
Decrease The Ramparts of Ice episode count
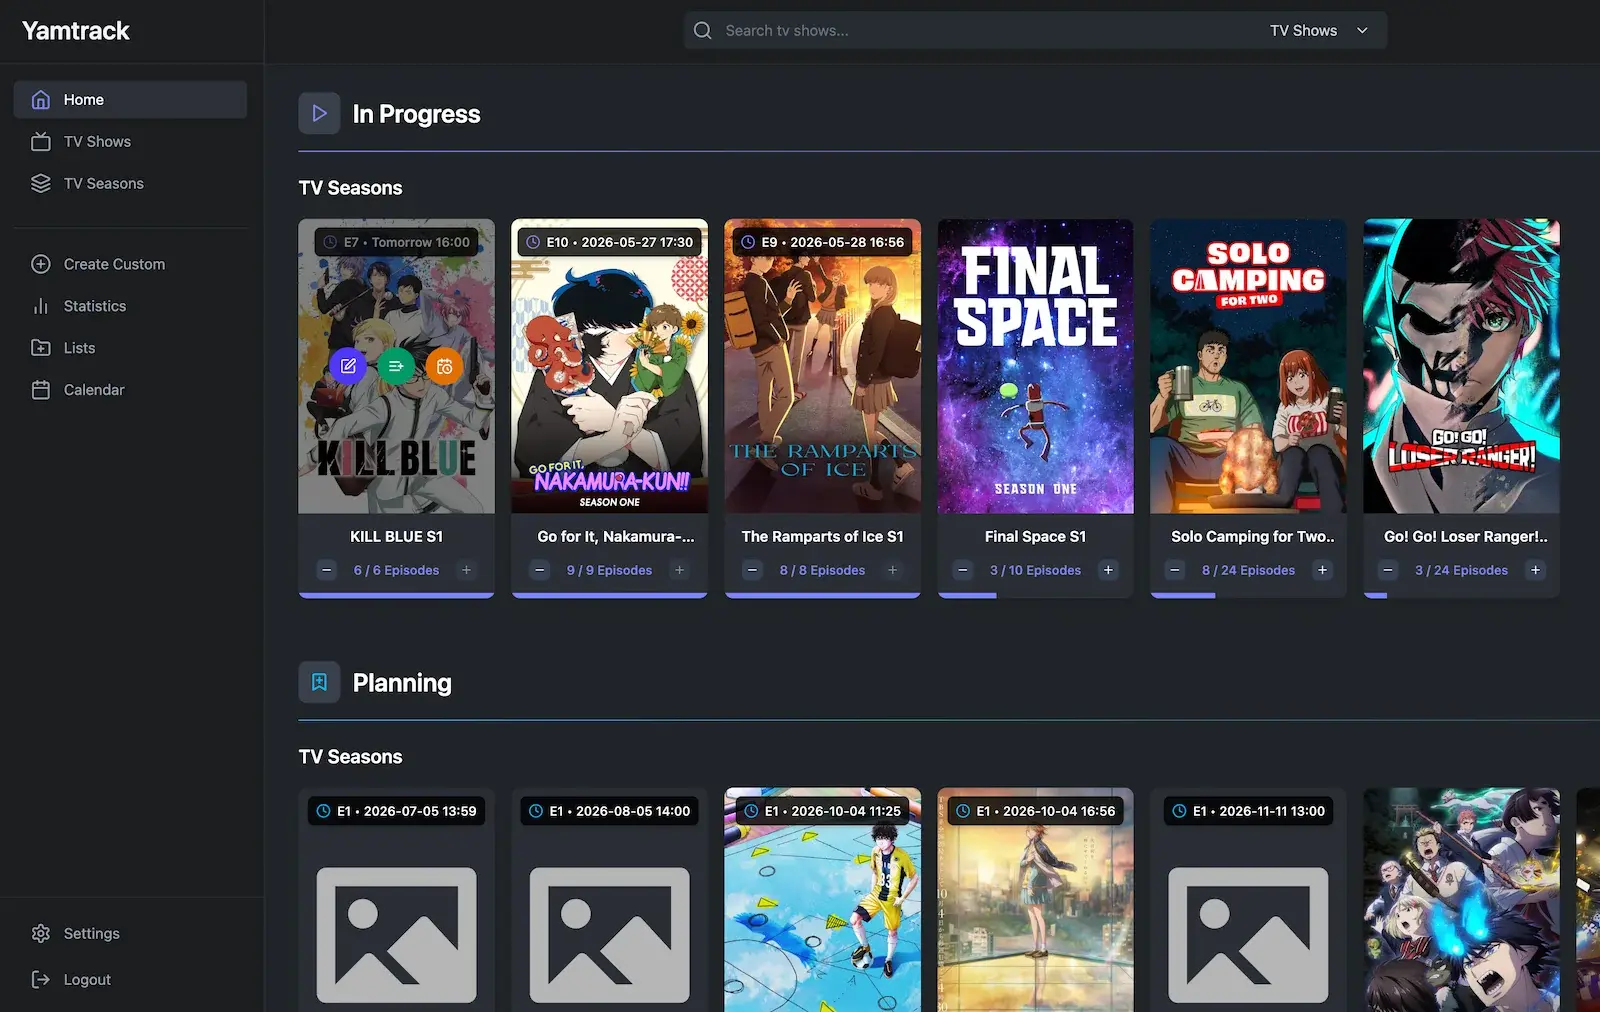click(x=753, y=570)
